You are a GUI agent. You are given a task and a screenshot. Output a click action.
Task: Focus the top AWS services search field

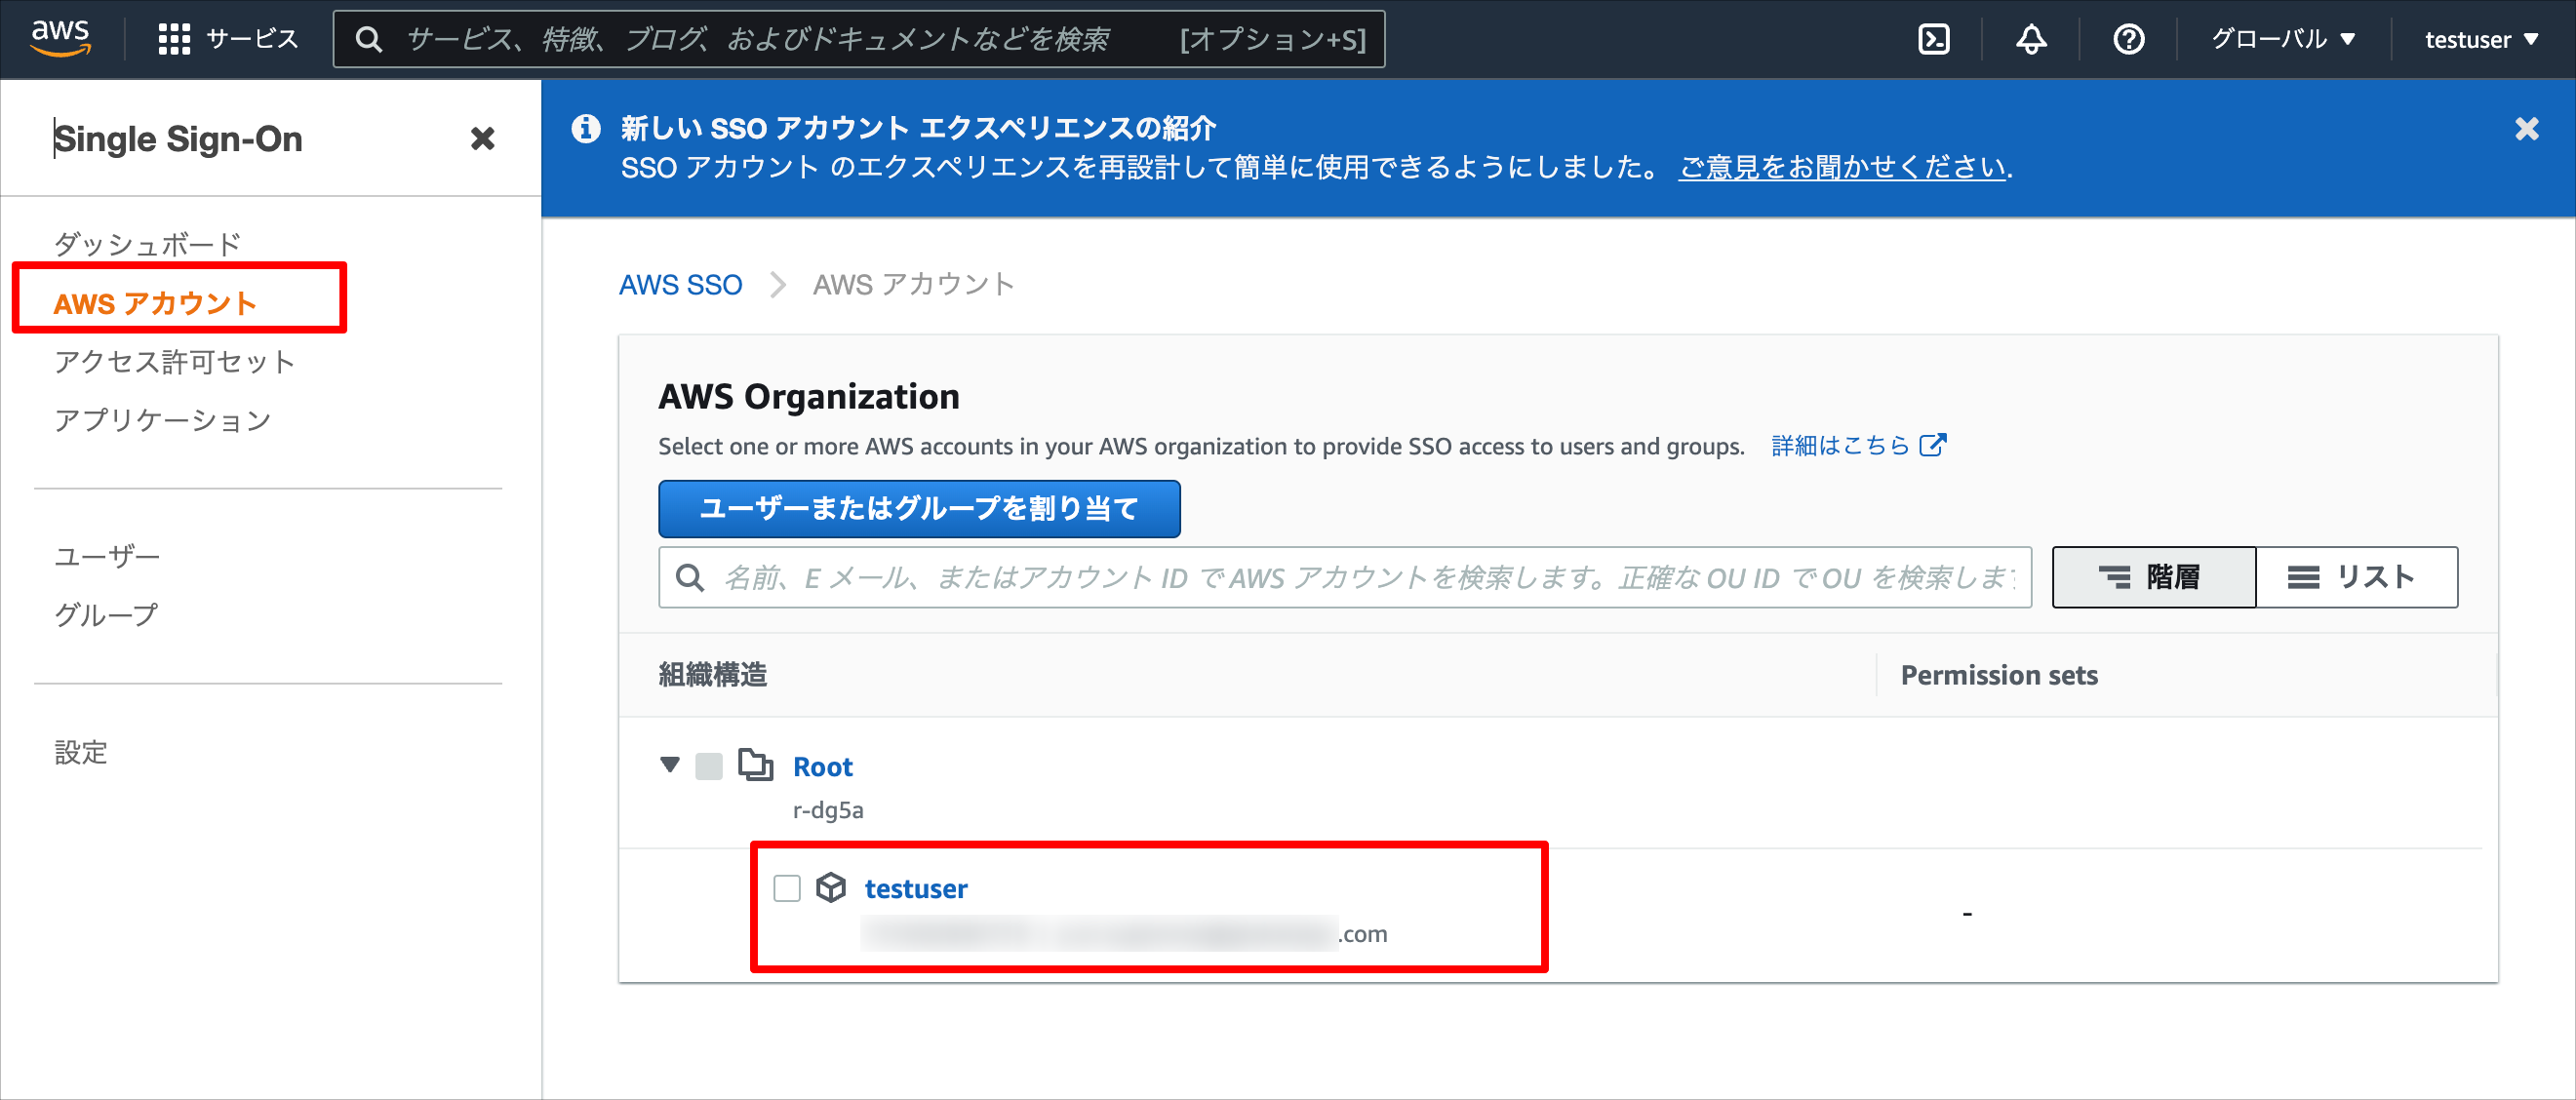pyautogui.click(x=859, y=39)
